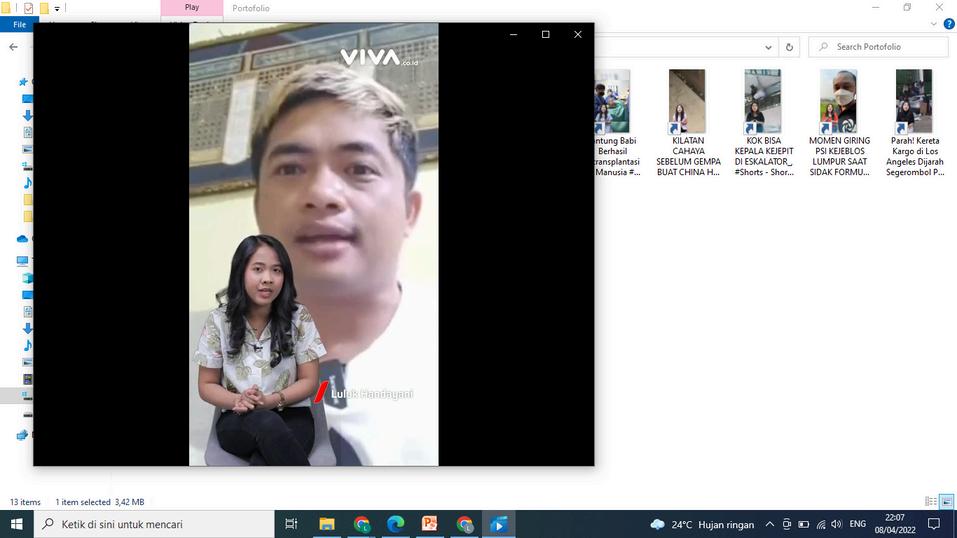Select the KOK BISA KEPALA KEJEPIT DI ESKALATOR video
This screenshot has width=957, height=538.
764,123
